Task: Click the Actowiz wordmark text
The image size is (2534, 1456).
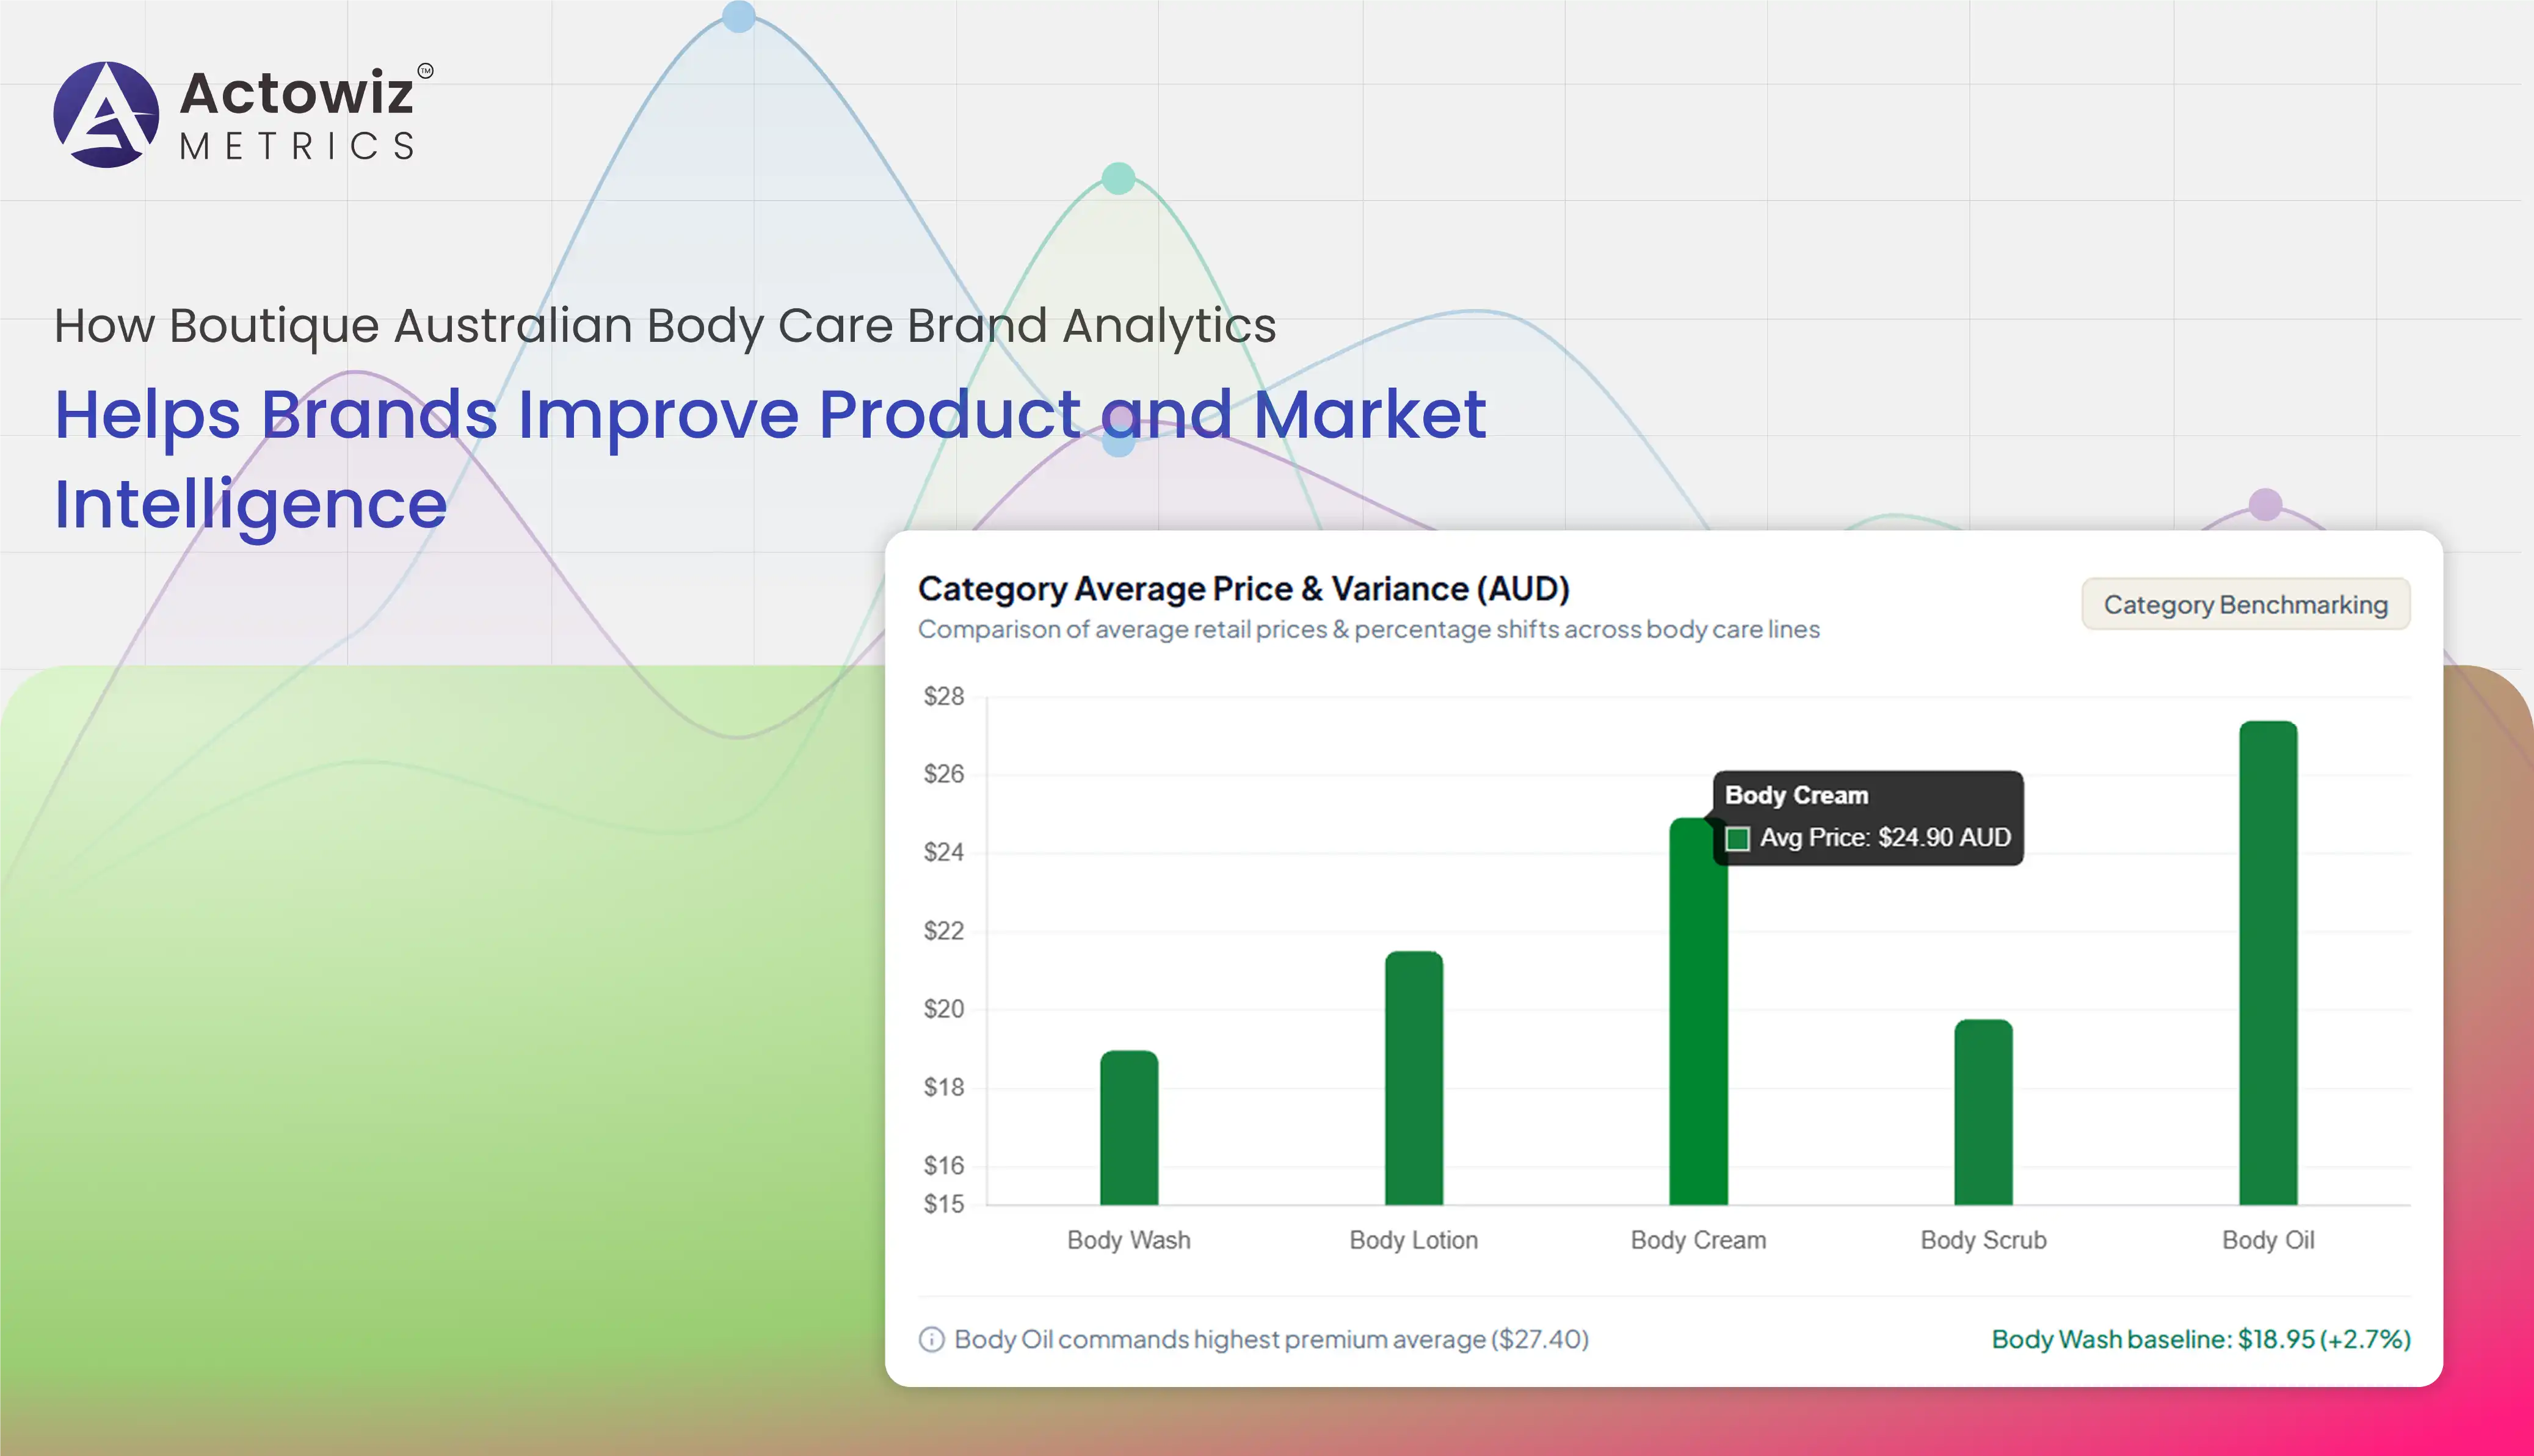Action: (x=297, y=94)
